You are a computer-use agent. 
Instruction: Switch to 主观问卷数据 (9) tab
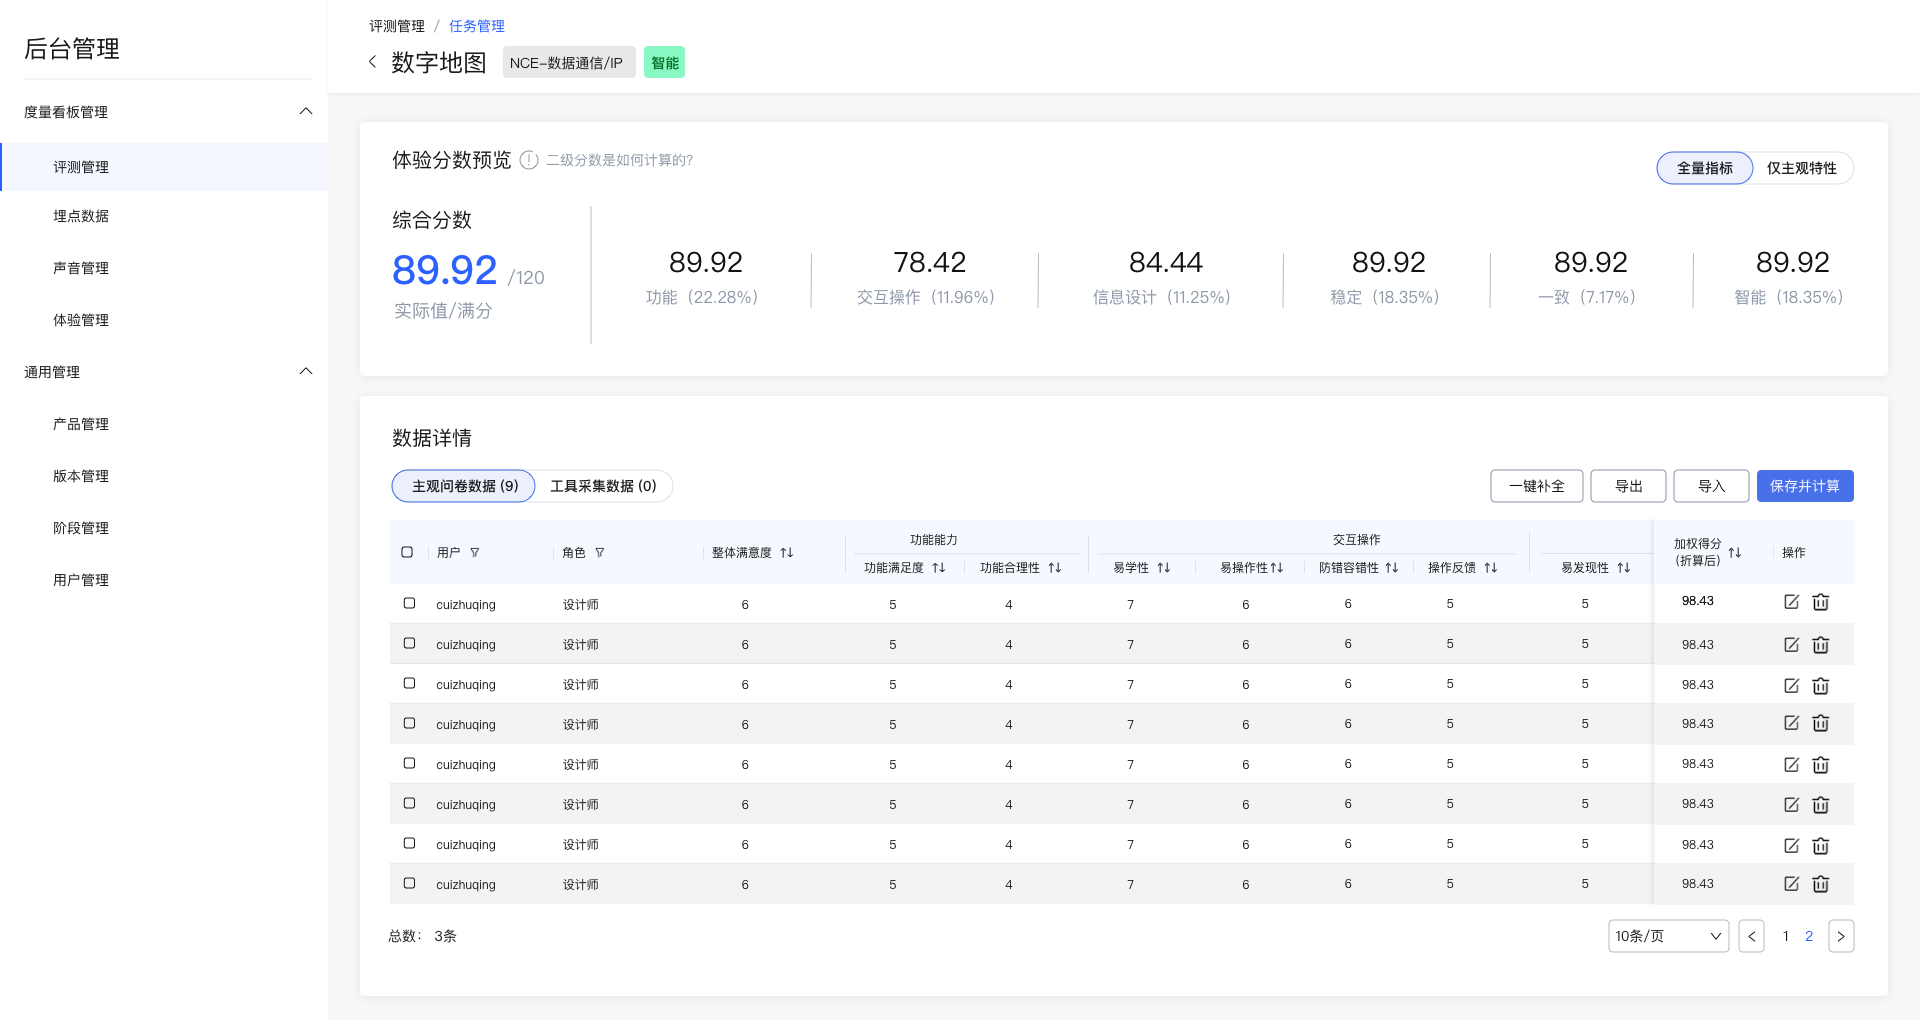(x=464, y=486)
